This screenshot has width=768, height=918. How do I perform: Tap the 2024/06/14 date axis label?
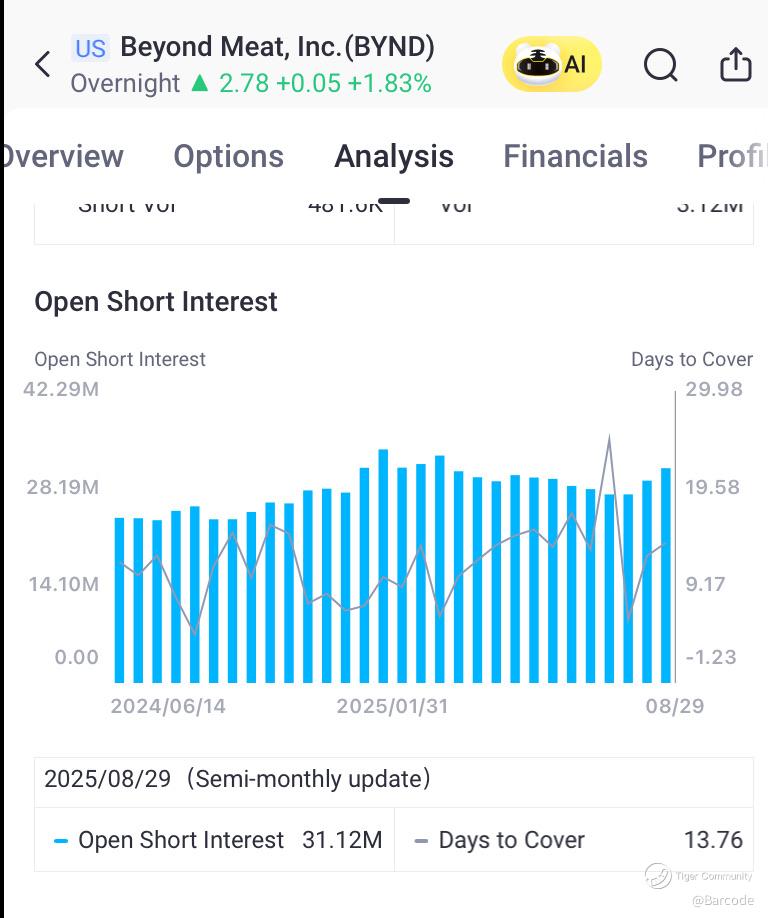pyautogui.click(x=168, y=706)
